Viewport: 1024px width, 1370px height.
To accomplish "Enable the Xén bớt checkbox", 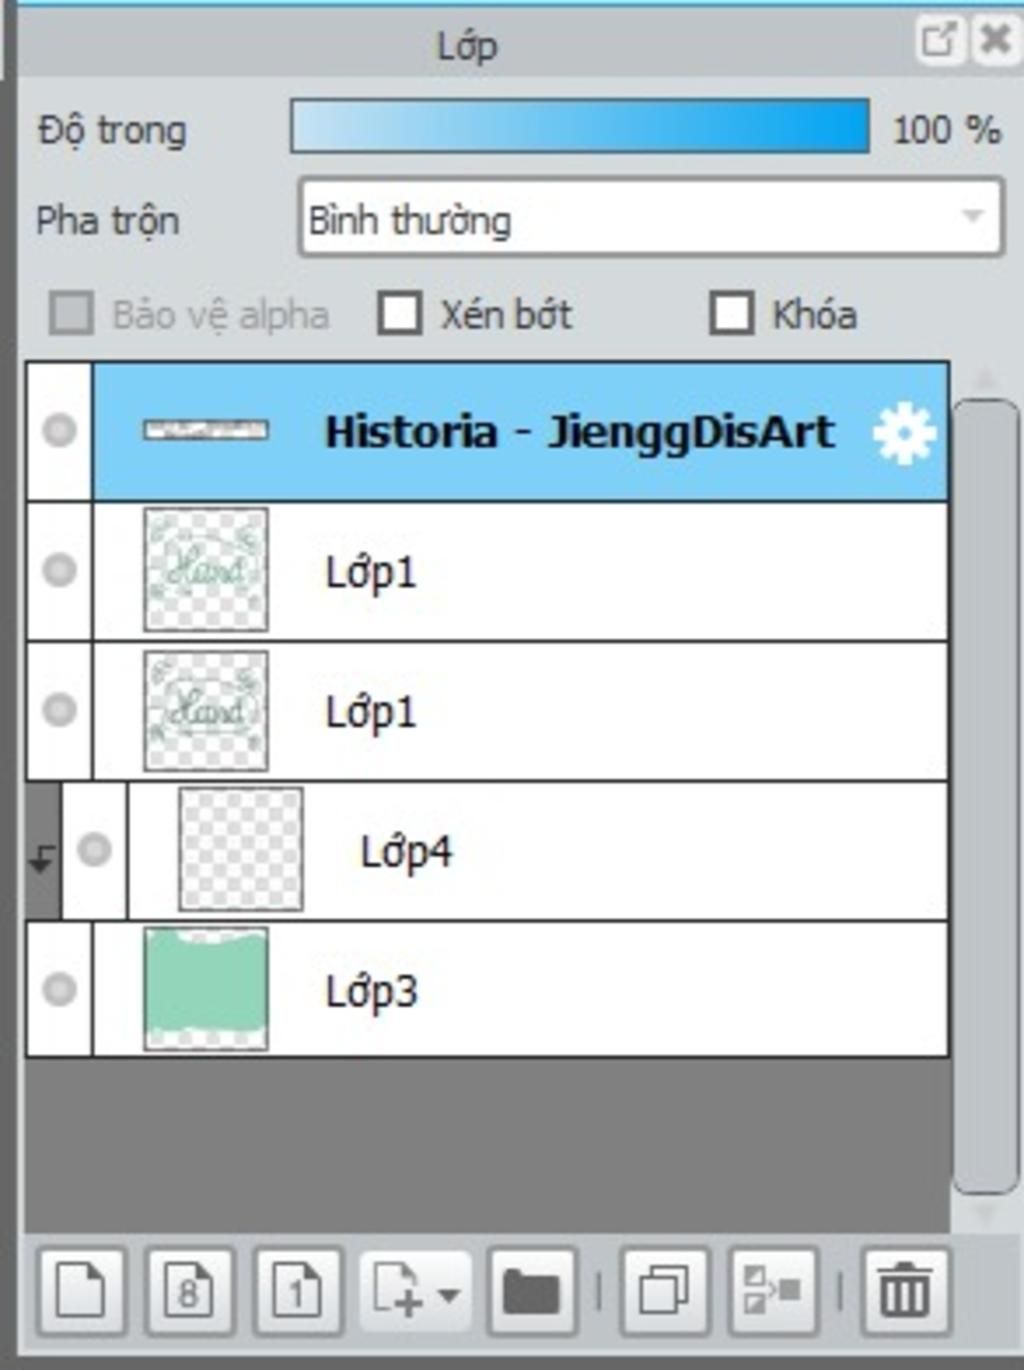I will (400, 314).
